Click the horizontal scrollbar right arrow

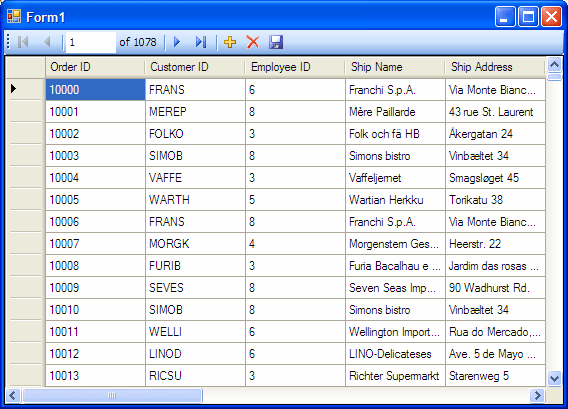pyautogui.click(x=538, y=395)
